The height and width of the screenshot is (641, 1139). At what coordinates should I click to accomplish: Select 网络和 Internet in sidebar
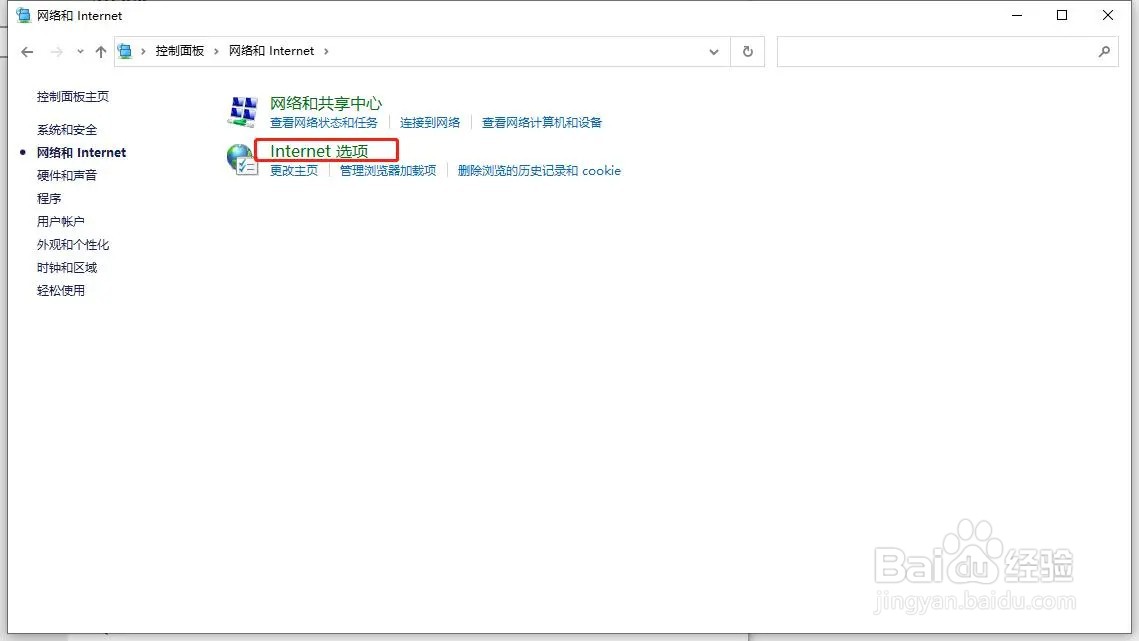click(81, 153)
